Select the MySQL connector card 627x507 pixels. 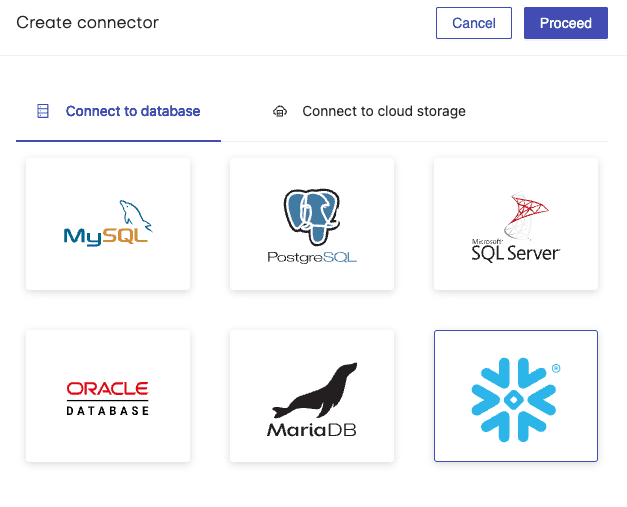click(108, 224)
